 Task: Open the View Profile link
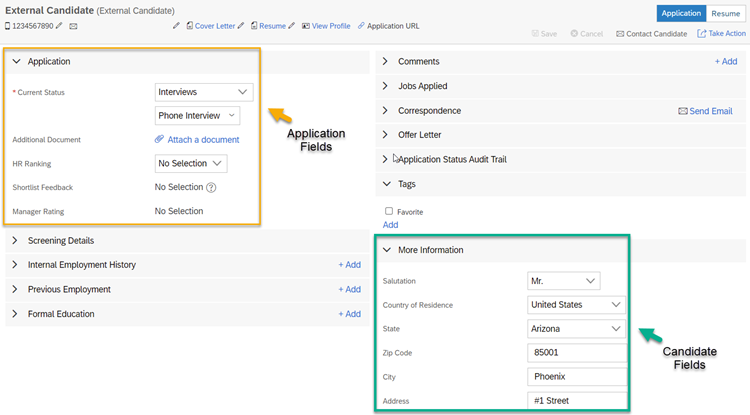coord(331,26)
